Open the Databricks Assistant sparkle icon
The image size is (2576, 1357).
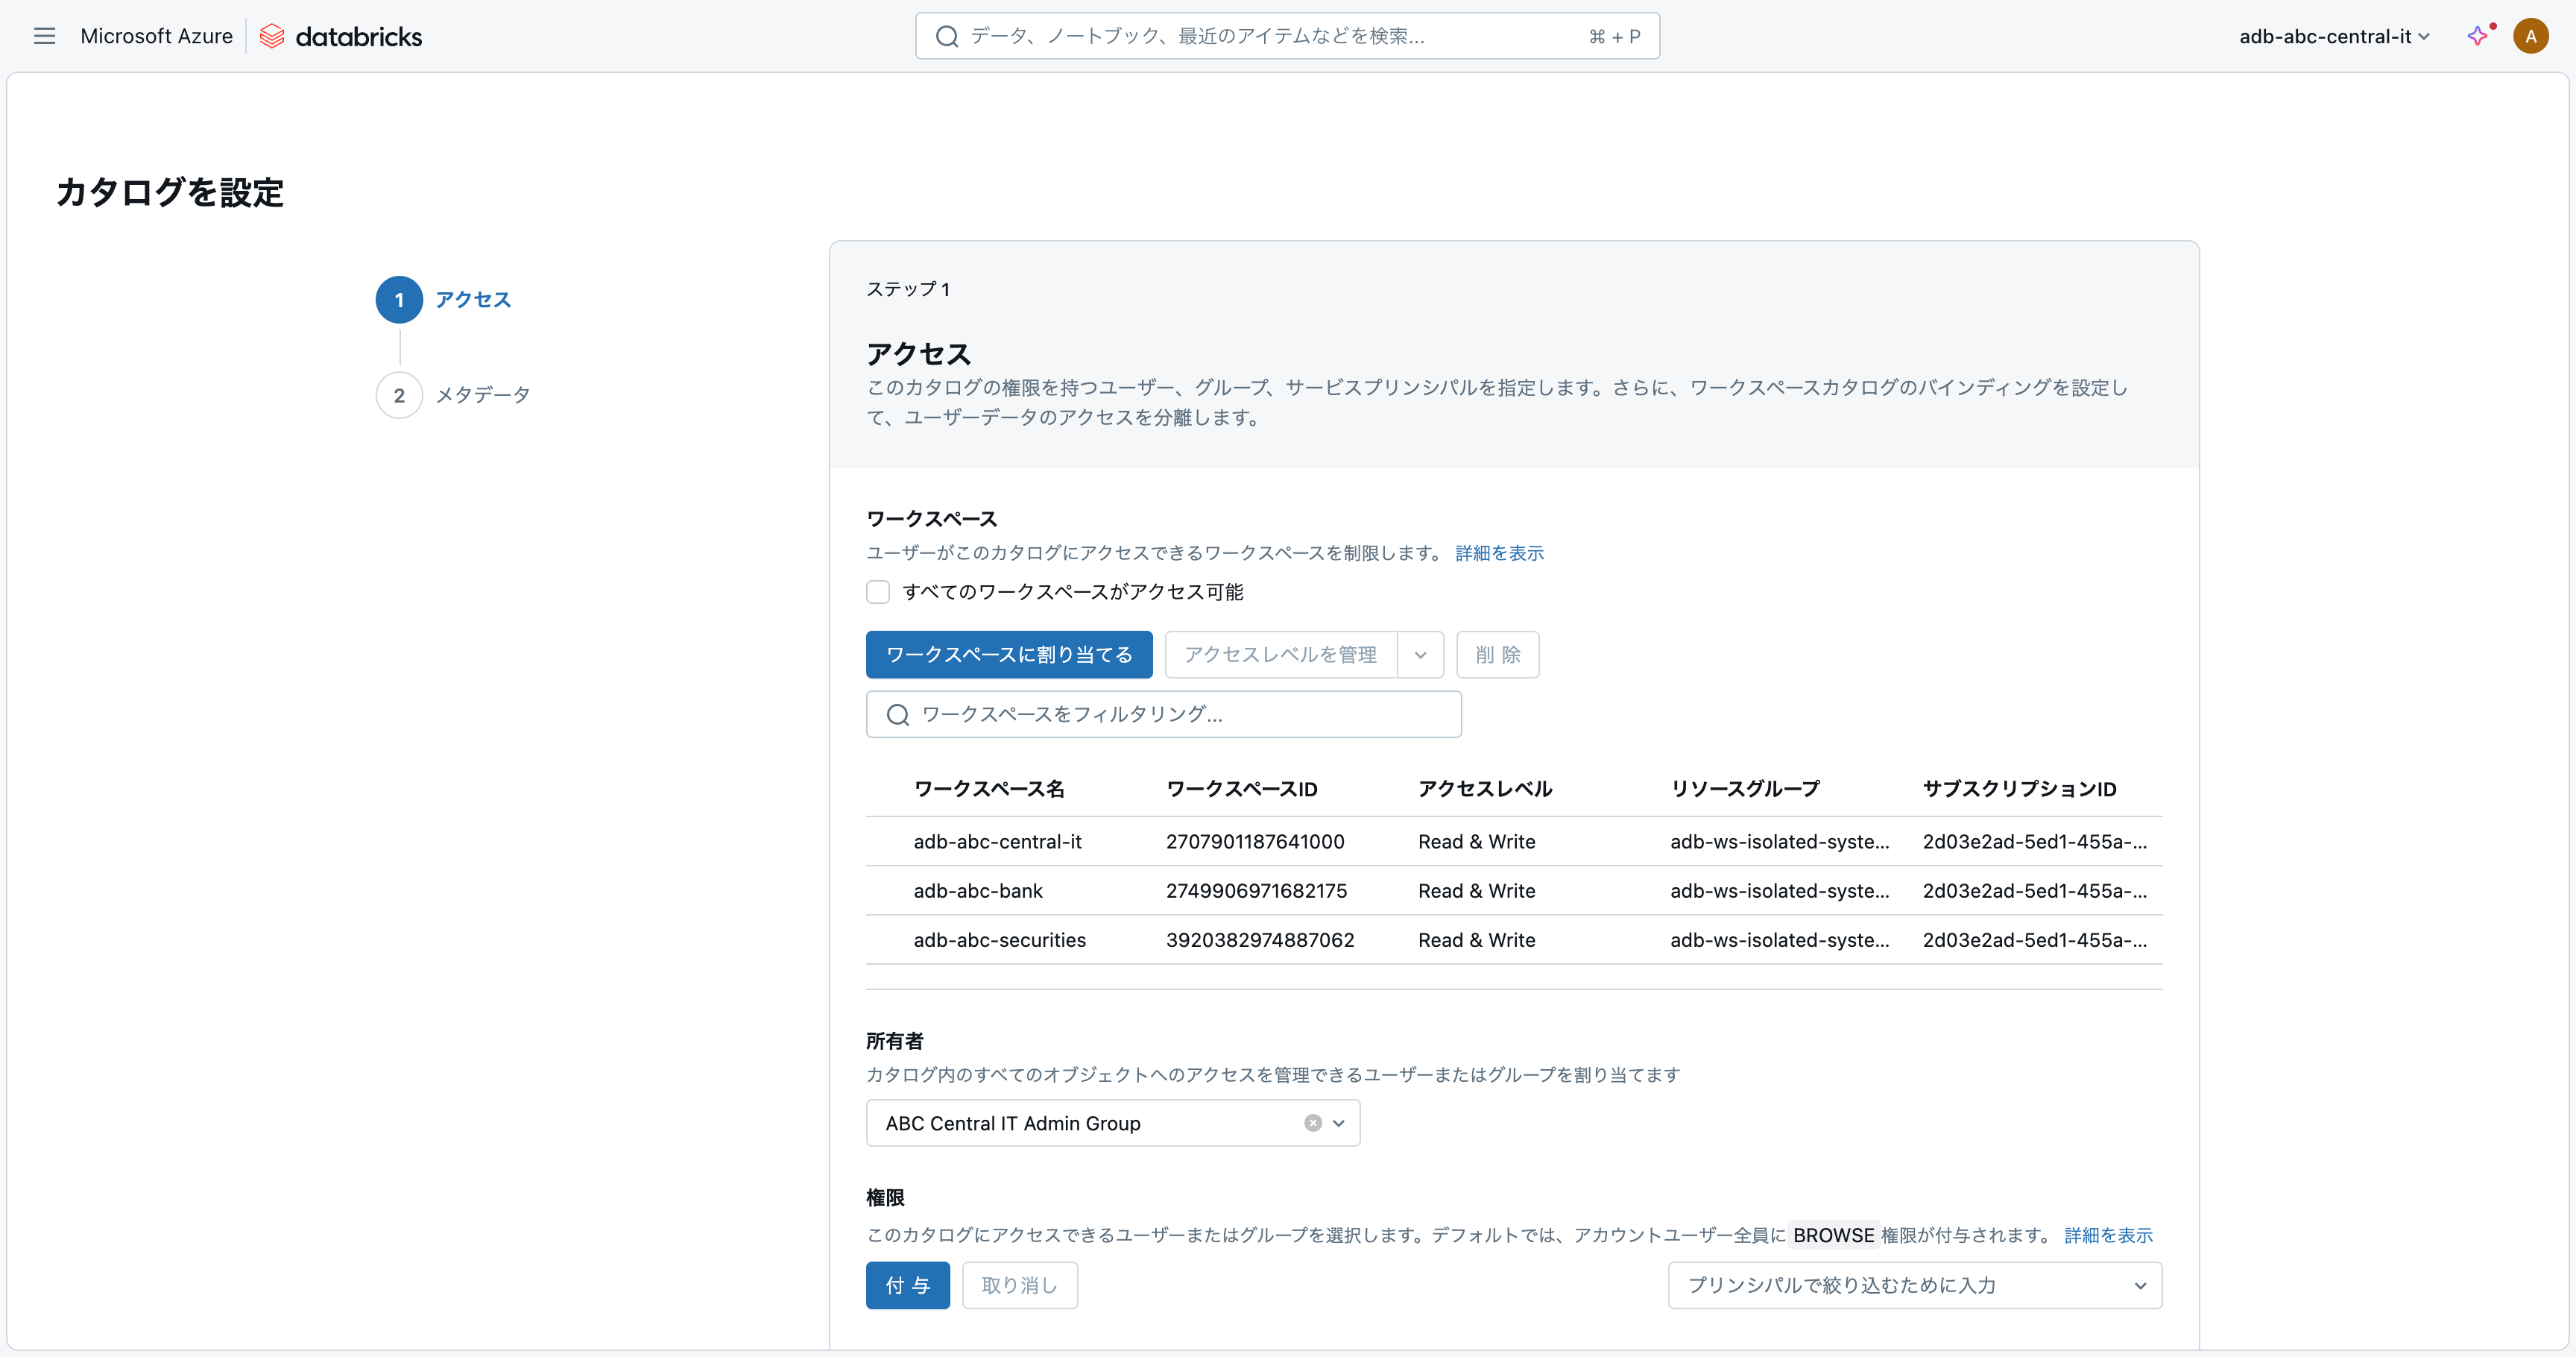tap(2477, 36)
